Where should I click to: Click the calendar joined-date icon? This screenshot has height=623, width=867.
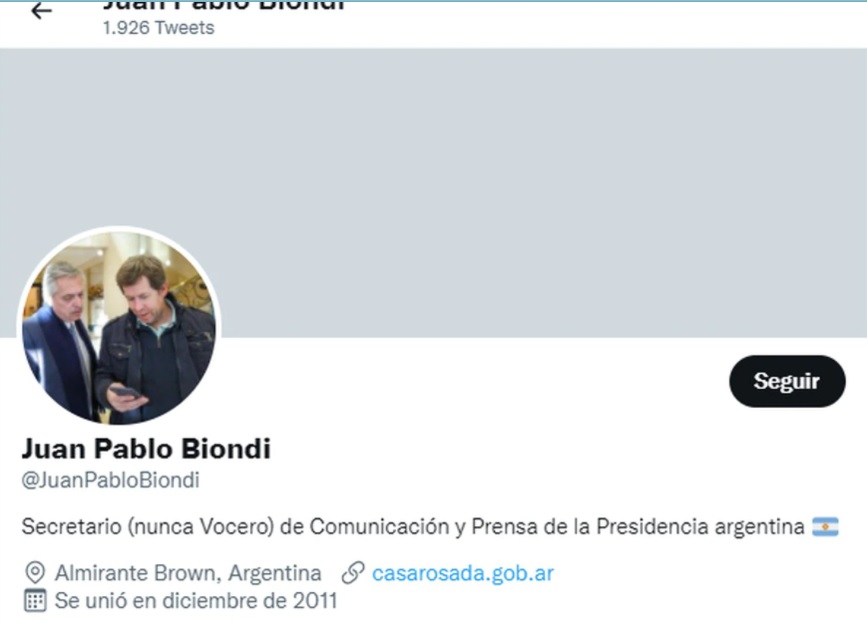coord(35,601)
